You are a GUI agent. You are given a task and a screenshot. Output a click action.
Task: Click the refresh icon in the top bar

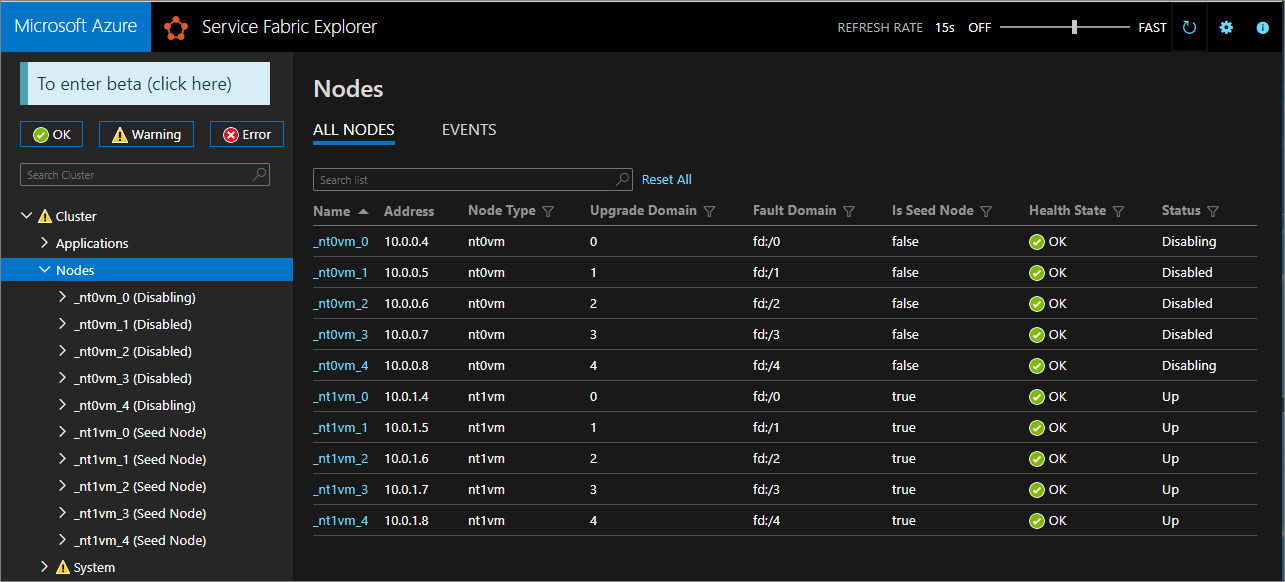point(1189,27)
